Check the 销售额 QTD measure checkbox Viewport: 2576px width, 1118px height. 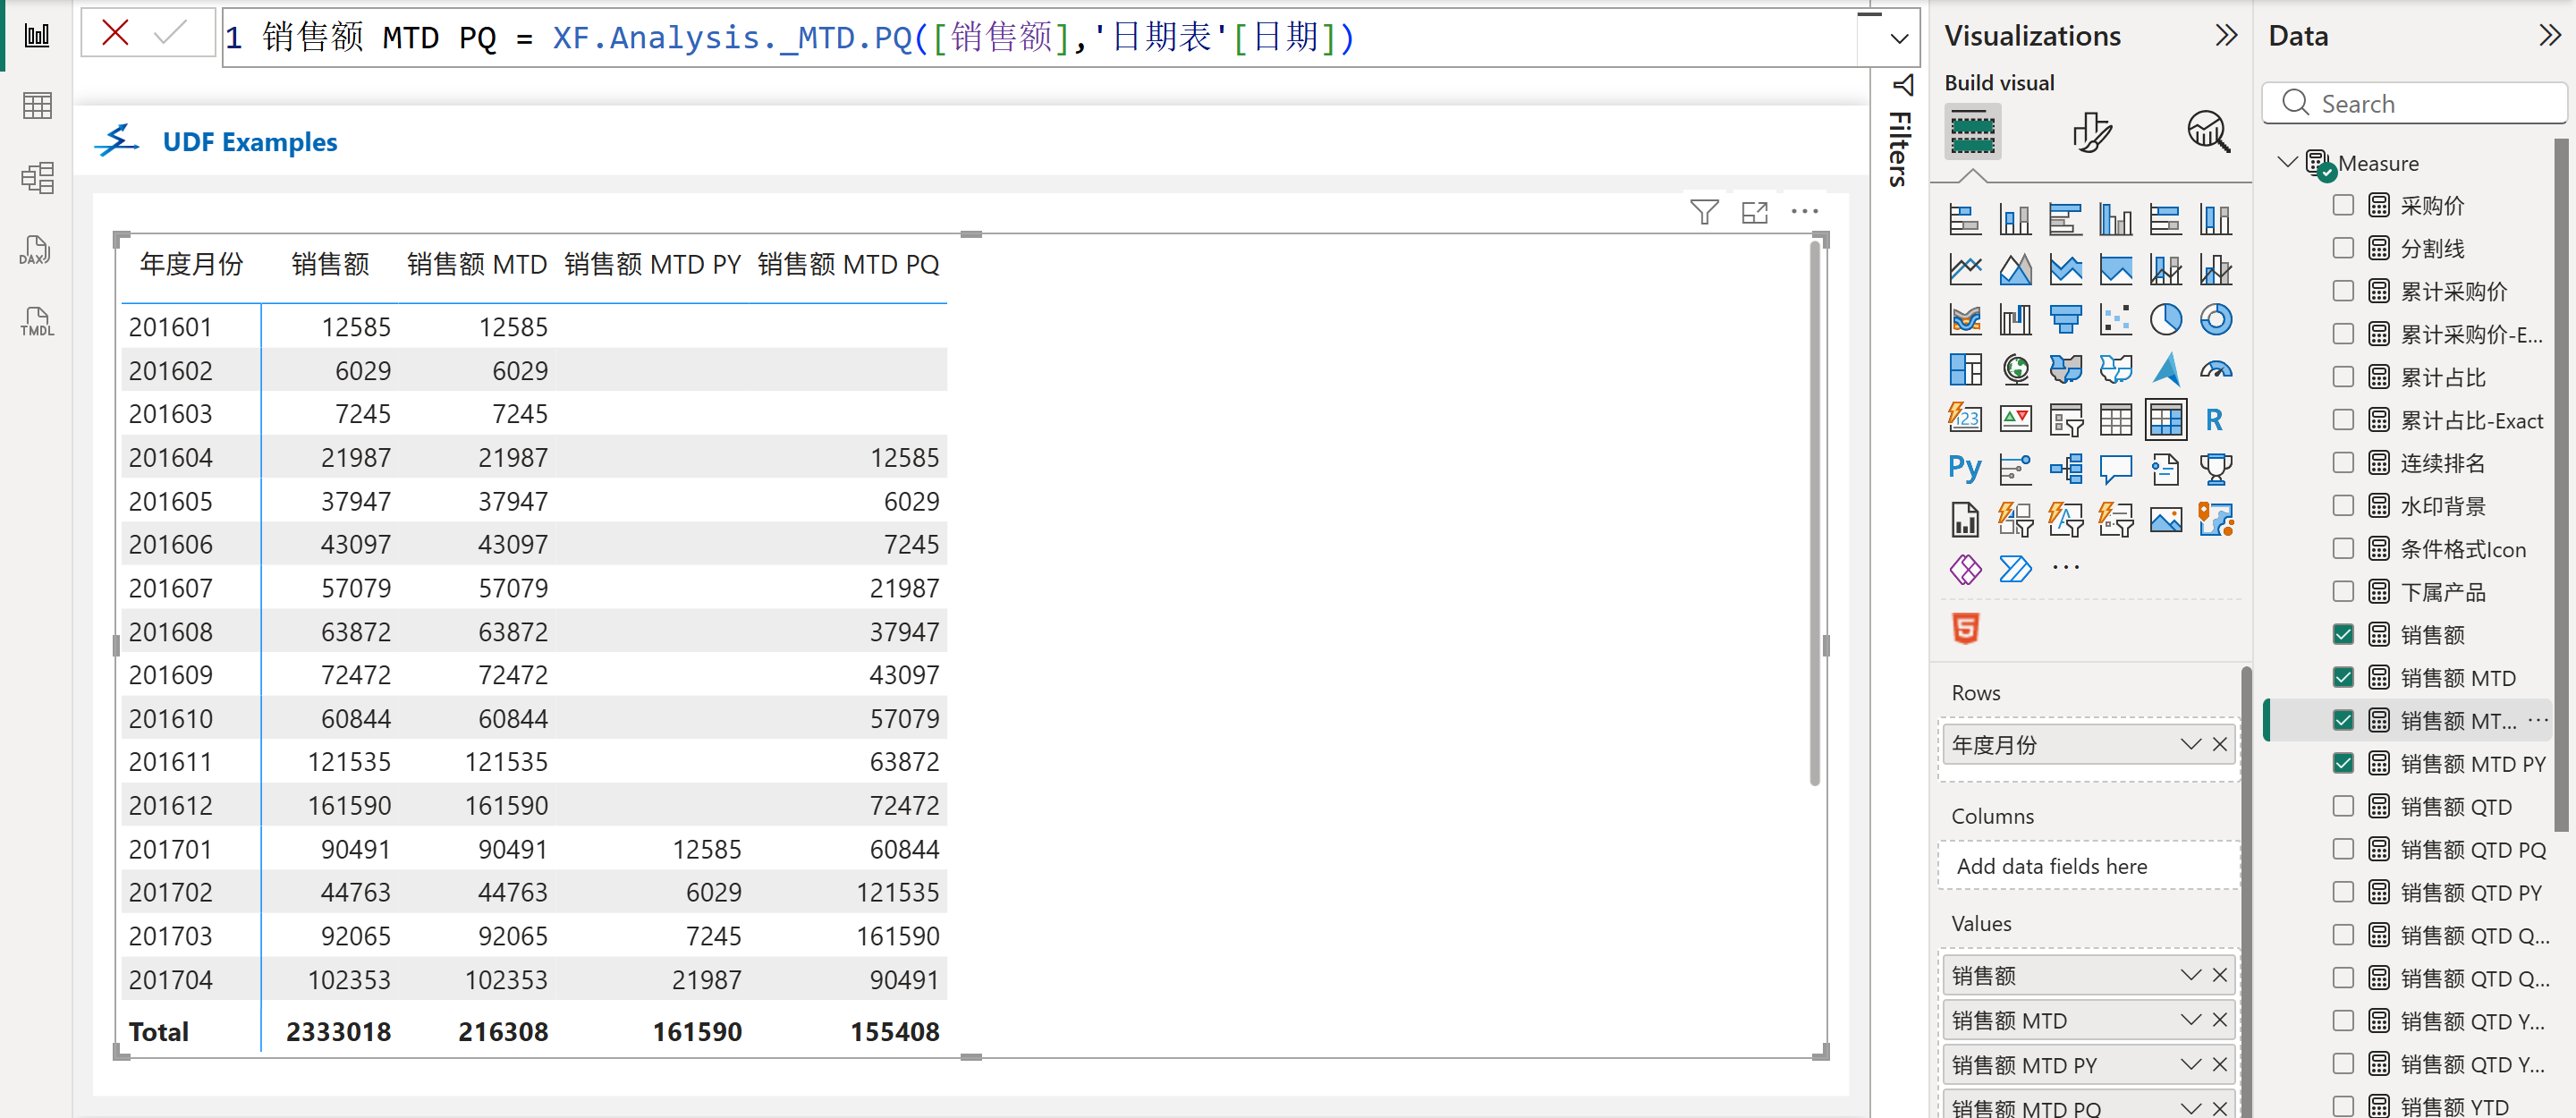pos(2343,806)
